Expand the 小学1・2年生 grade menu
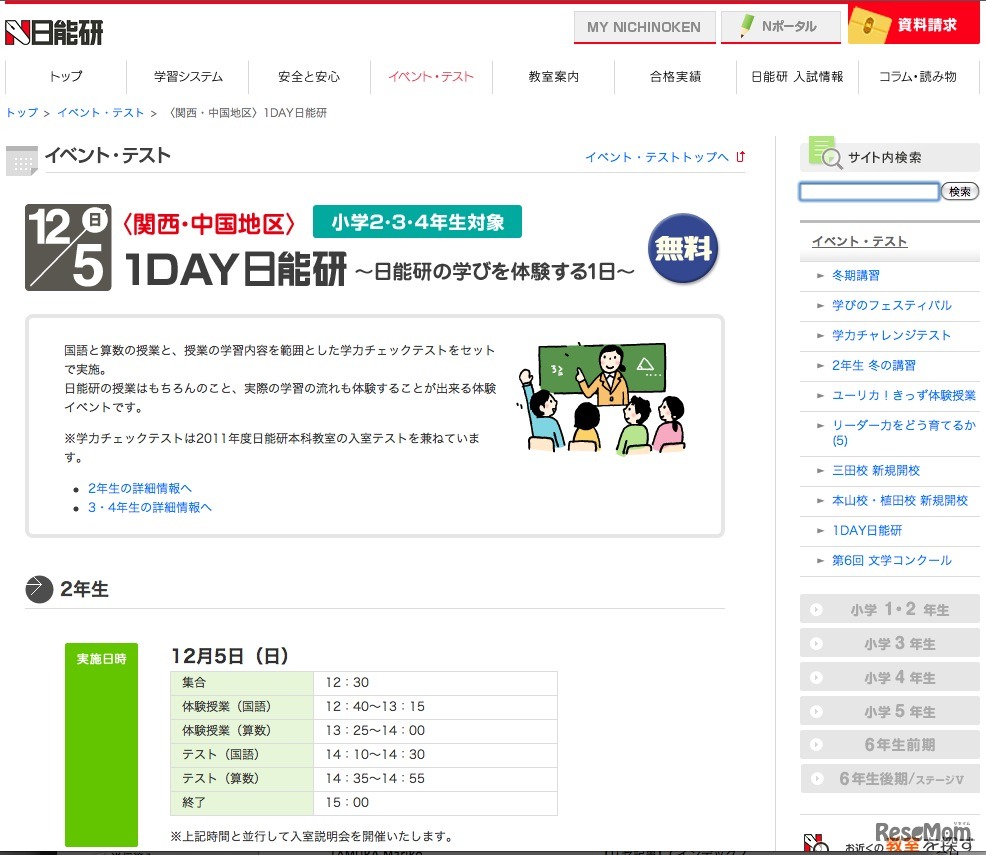 click(889, 608)
